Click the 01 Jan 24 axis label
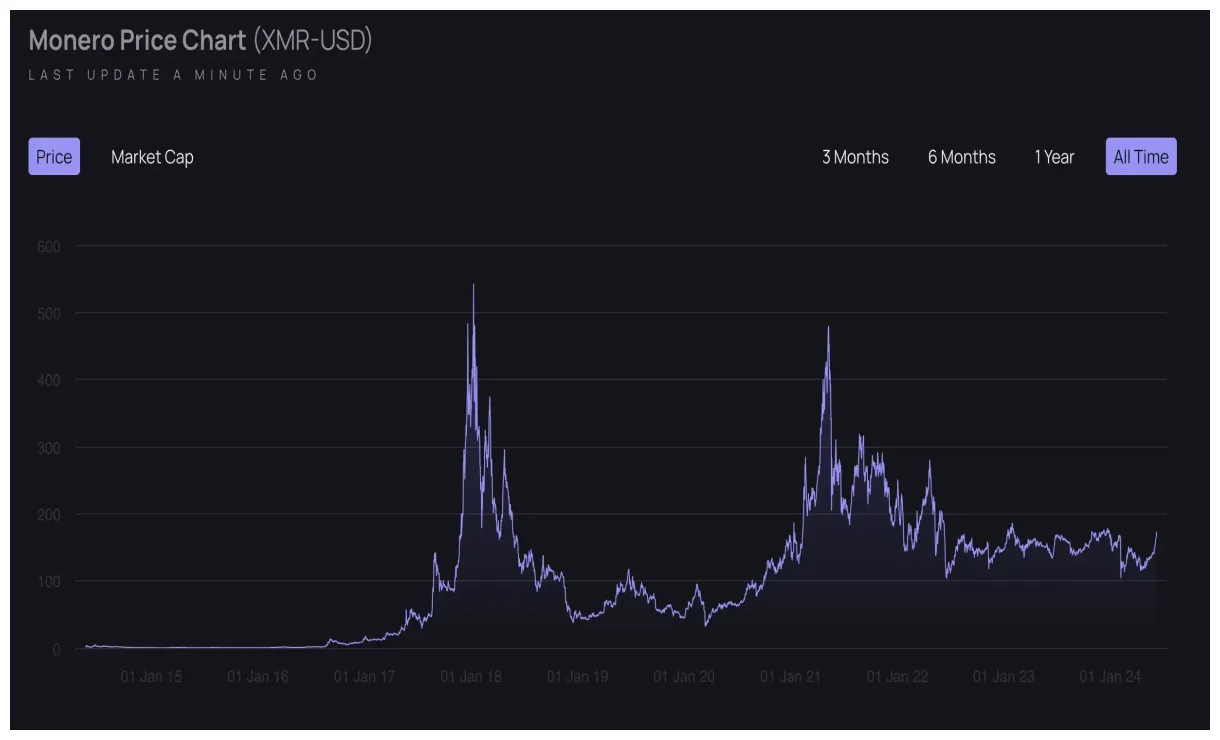The image size is (1220, 740). coord(1112,676)
